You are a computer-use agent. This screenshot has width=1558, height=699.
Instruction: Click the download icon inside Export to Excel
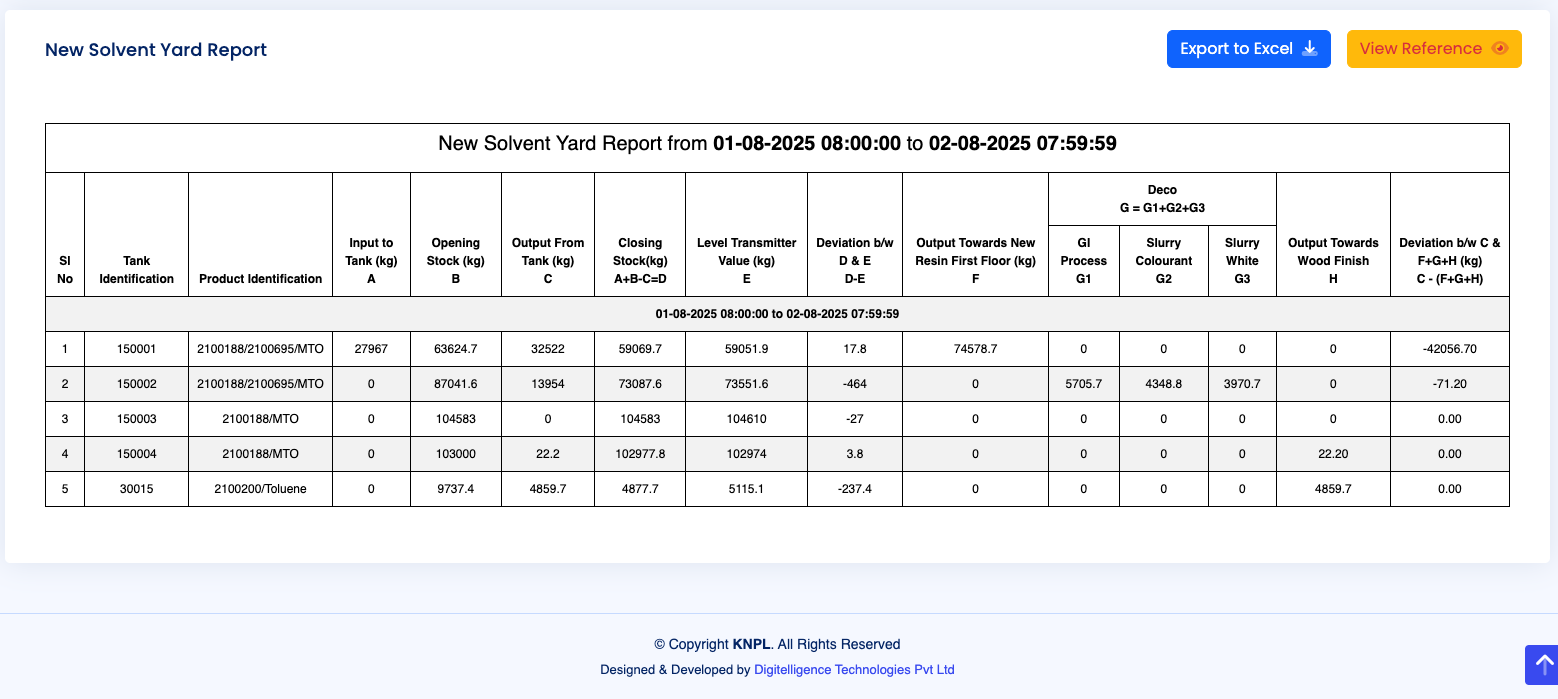[1309, 48]
